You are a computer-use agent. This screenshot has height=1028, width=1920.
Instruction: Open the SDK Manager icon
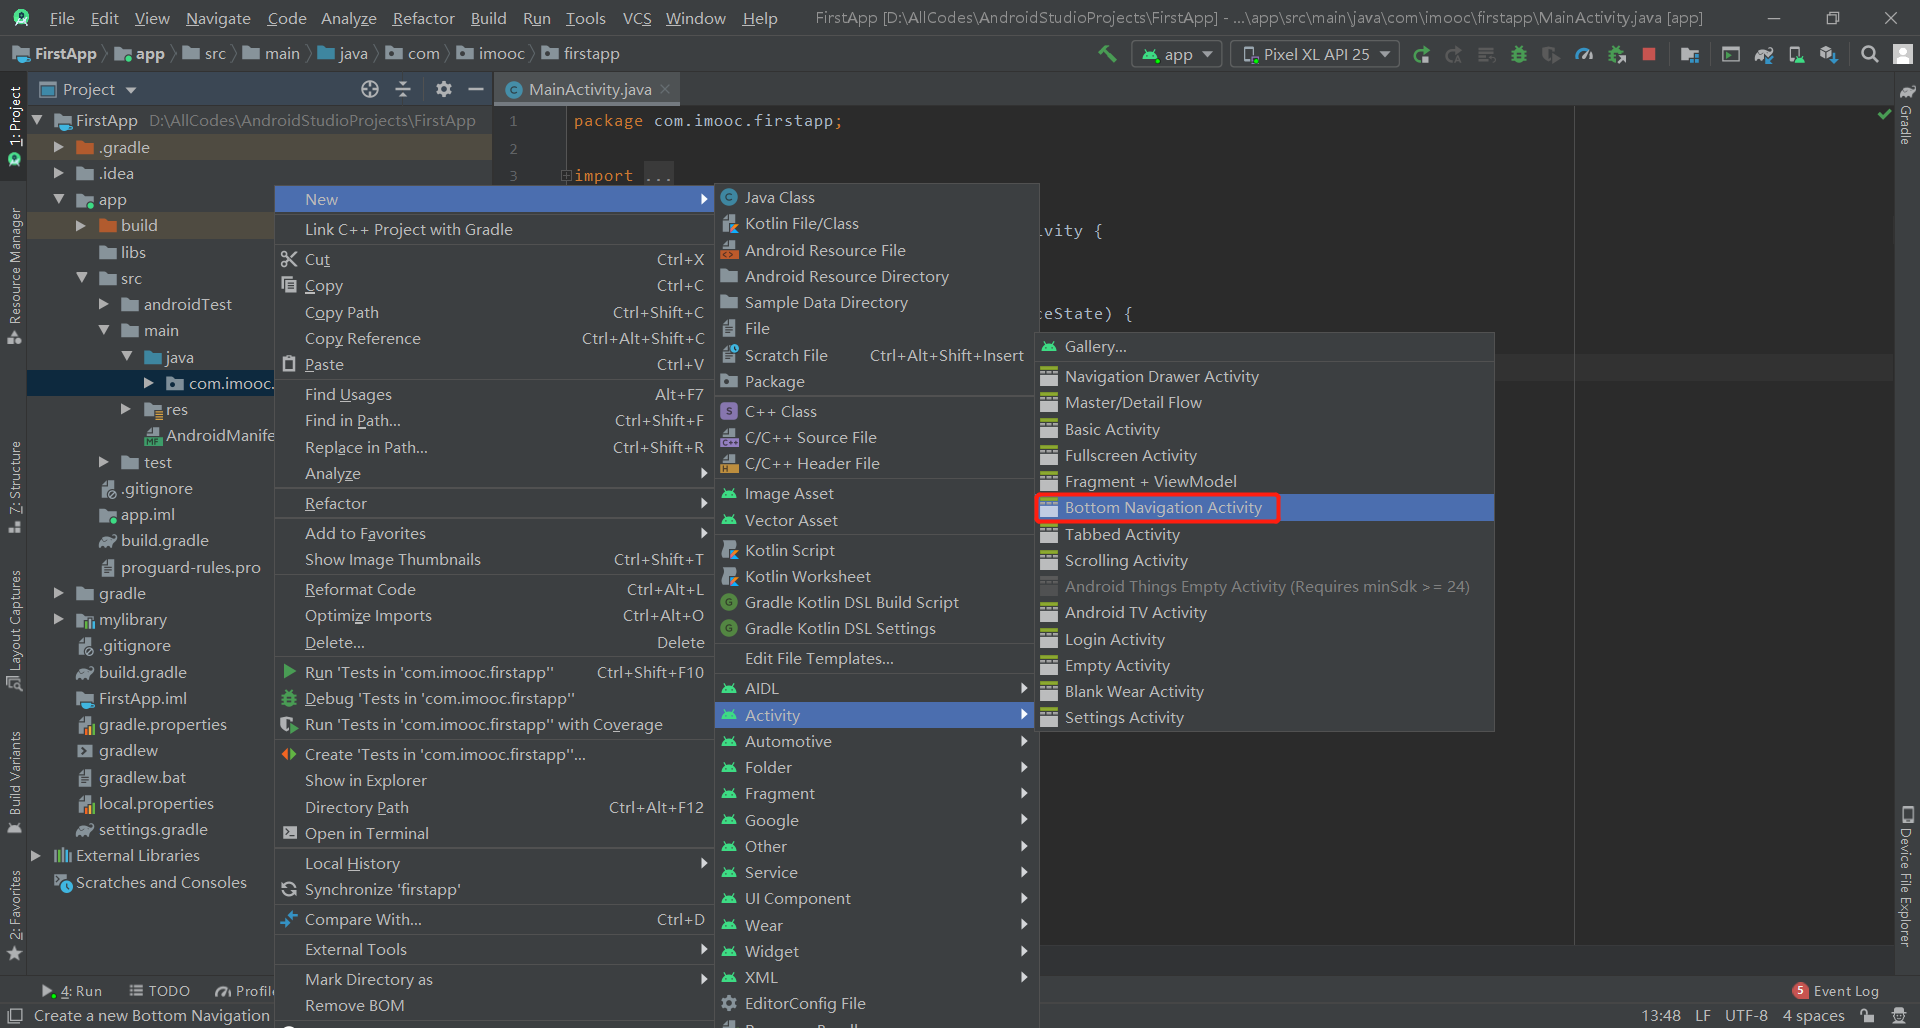coord(1829,55)
